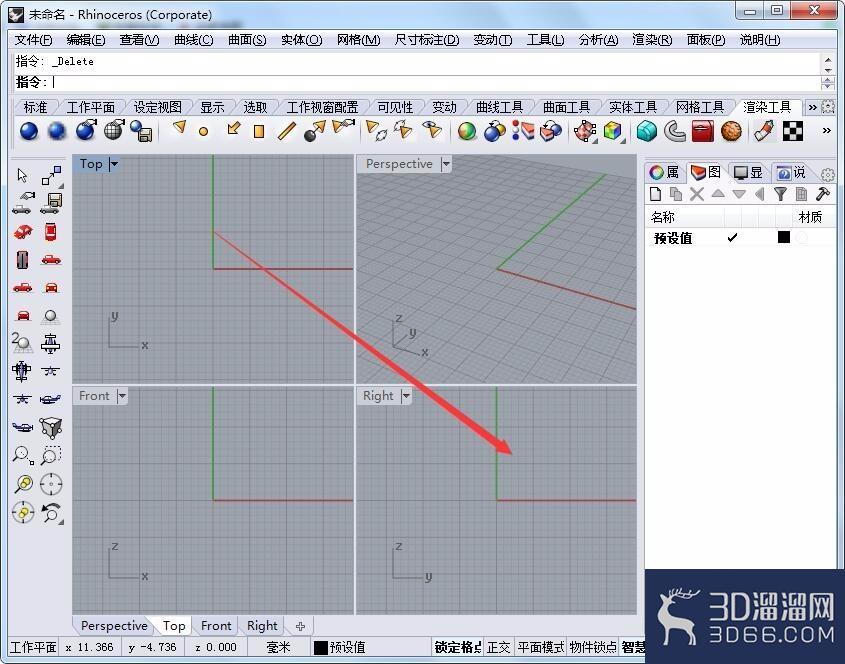Image resolution: width=845 pixels, height=664 pixels.
Task: Click the first blue render sphere icon
Action: pos(29,131)
